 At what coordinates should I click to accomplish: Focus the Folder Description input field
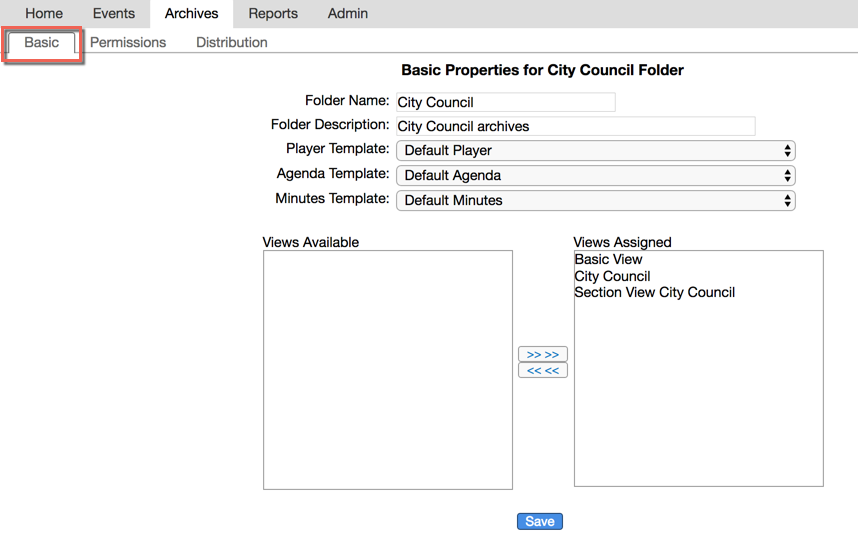[x=575, y=126]
